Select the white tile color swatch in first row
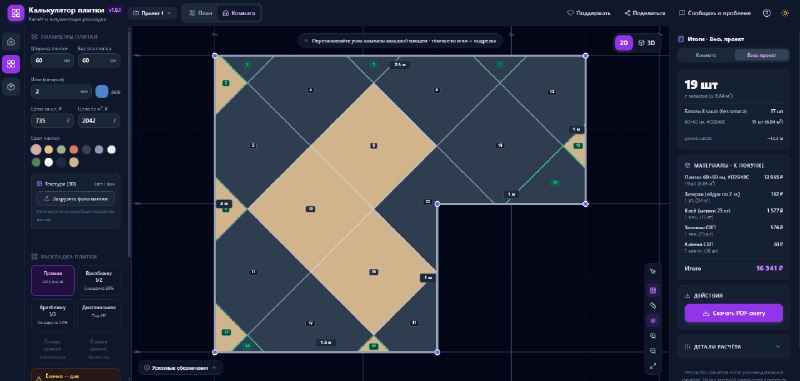 pyautogui.click(x=112, y=149)
